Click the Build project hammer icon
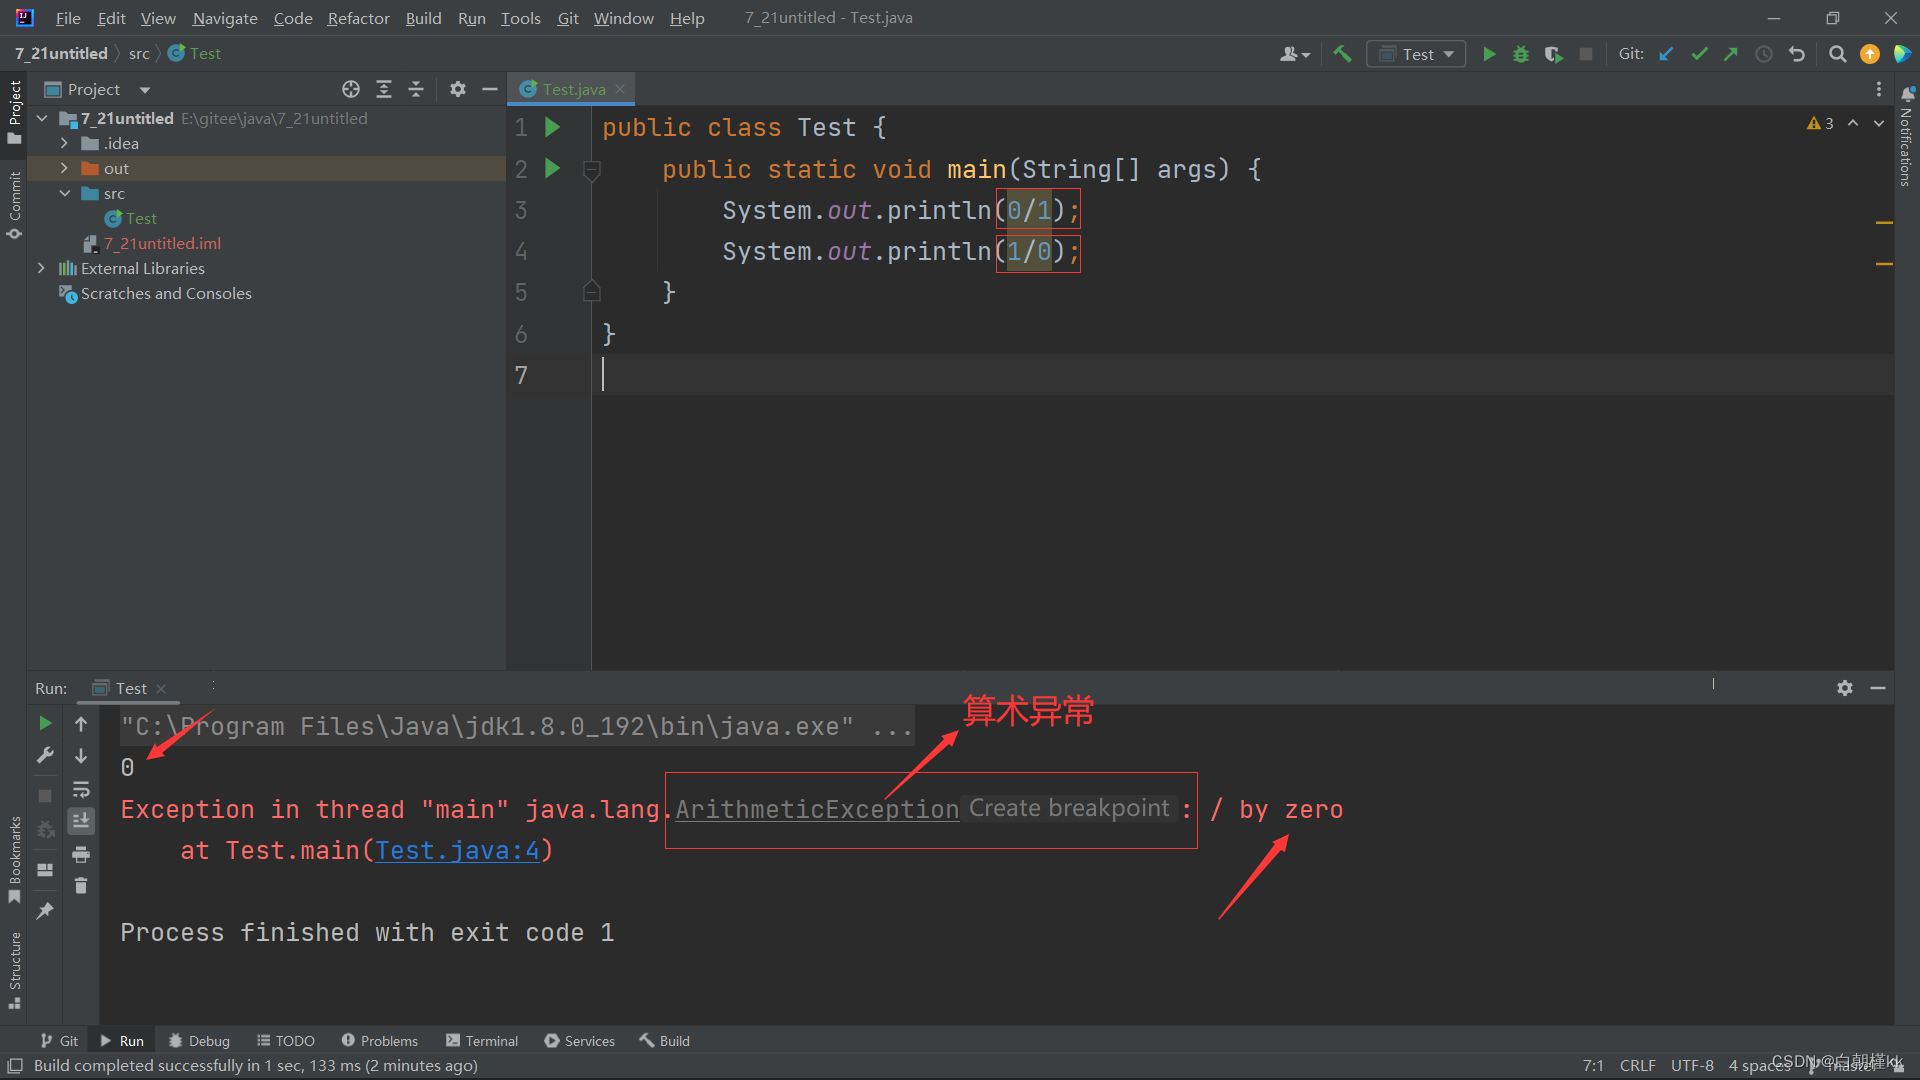This screenshot has height=1080, width=1920. (1342, 54)
